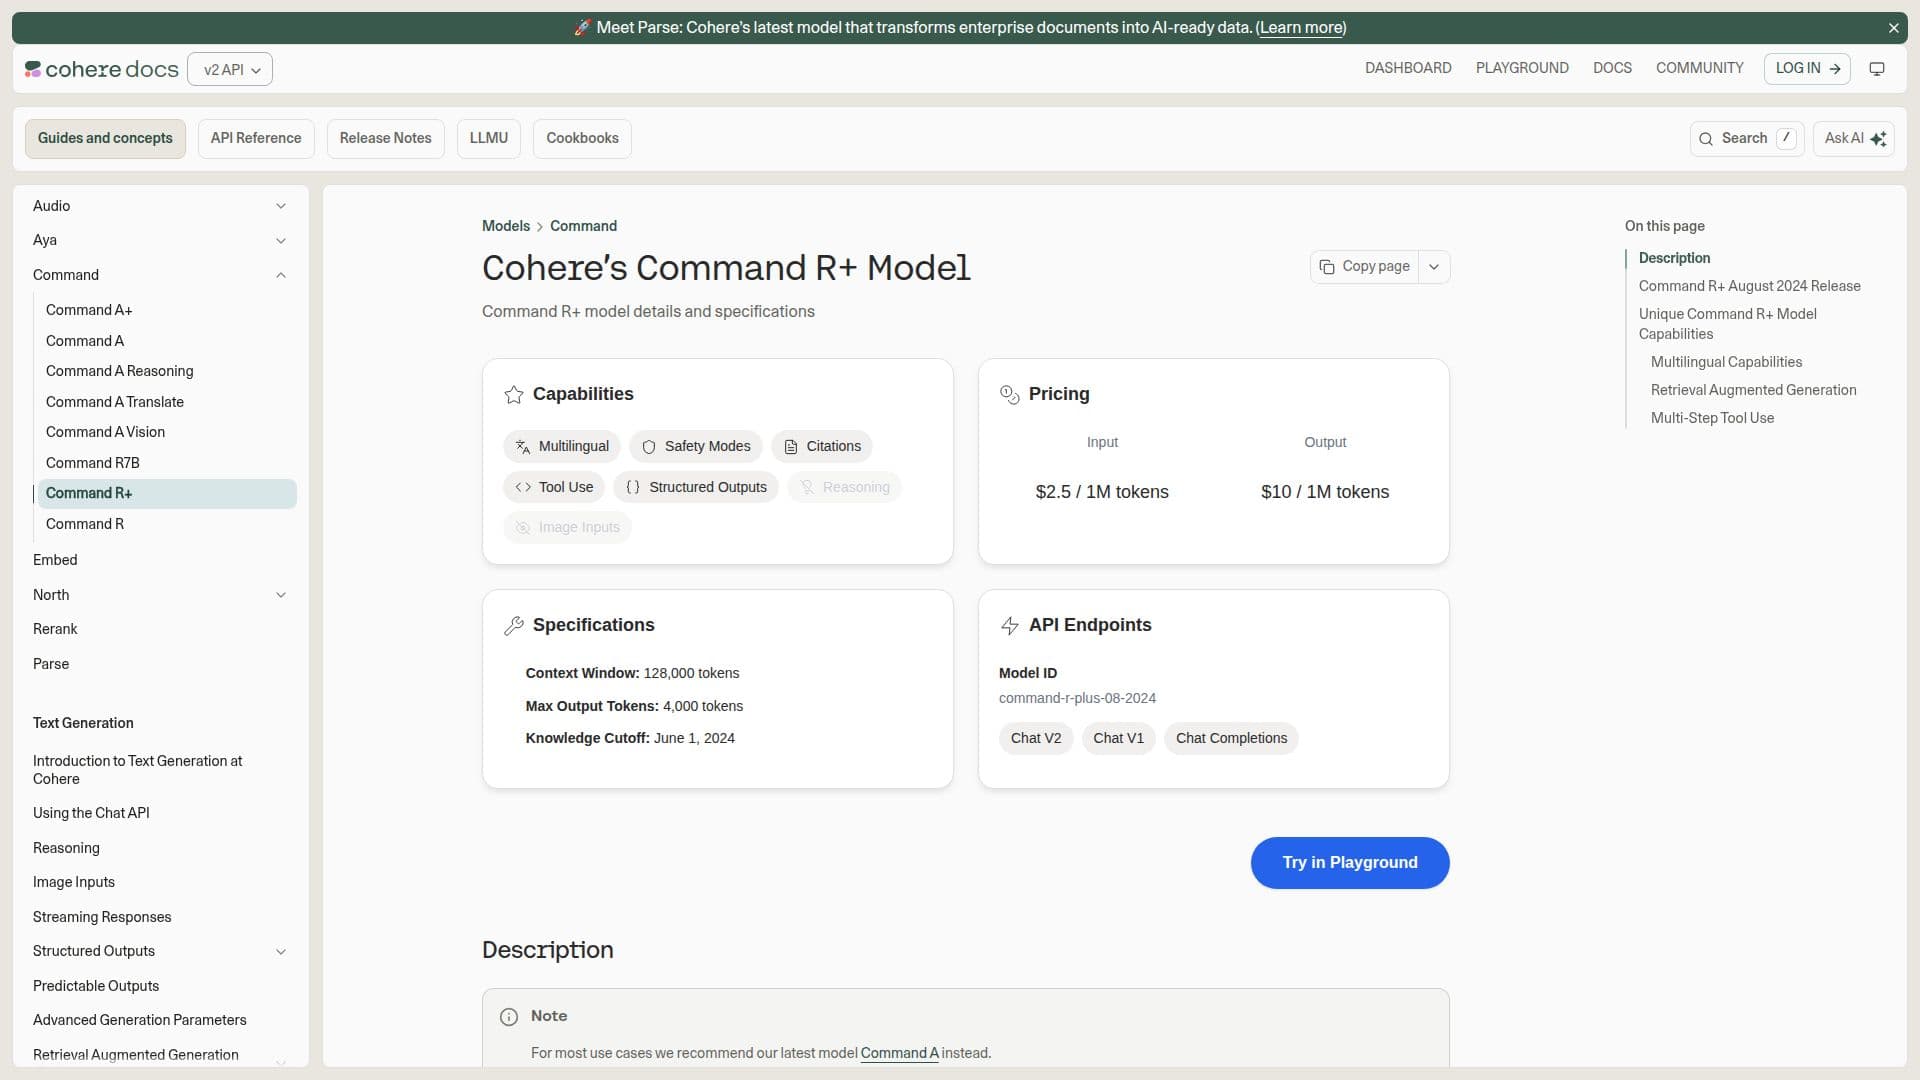Click the Cohere docs logo
The image size is (1920, 1080).
point(102,69)
